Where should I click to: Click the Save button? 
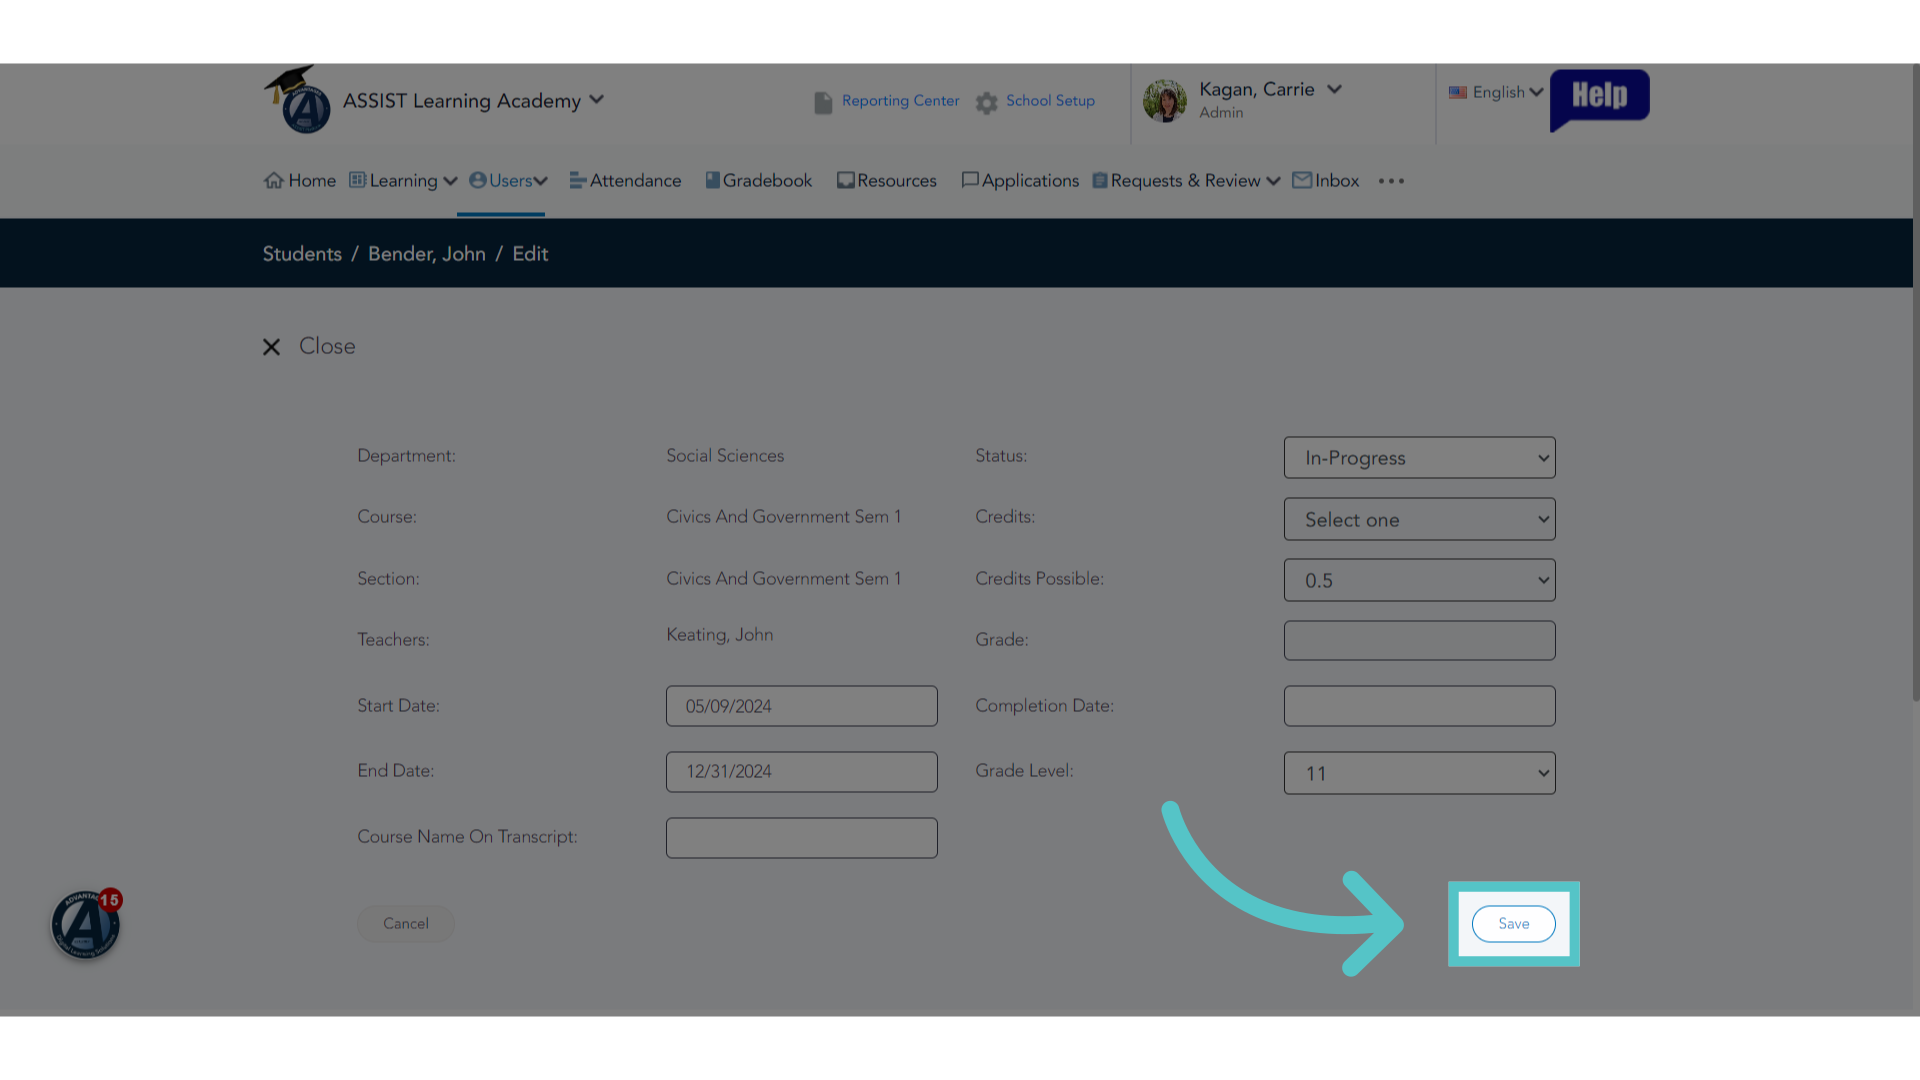(x=1513, y=924)
